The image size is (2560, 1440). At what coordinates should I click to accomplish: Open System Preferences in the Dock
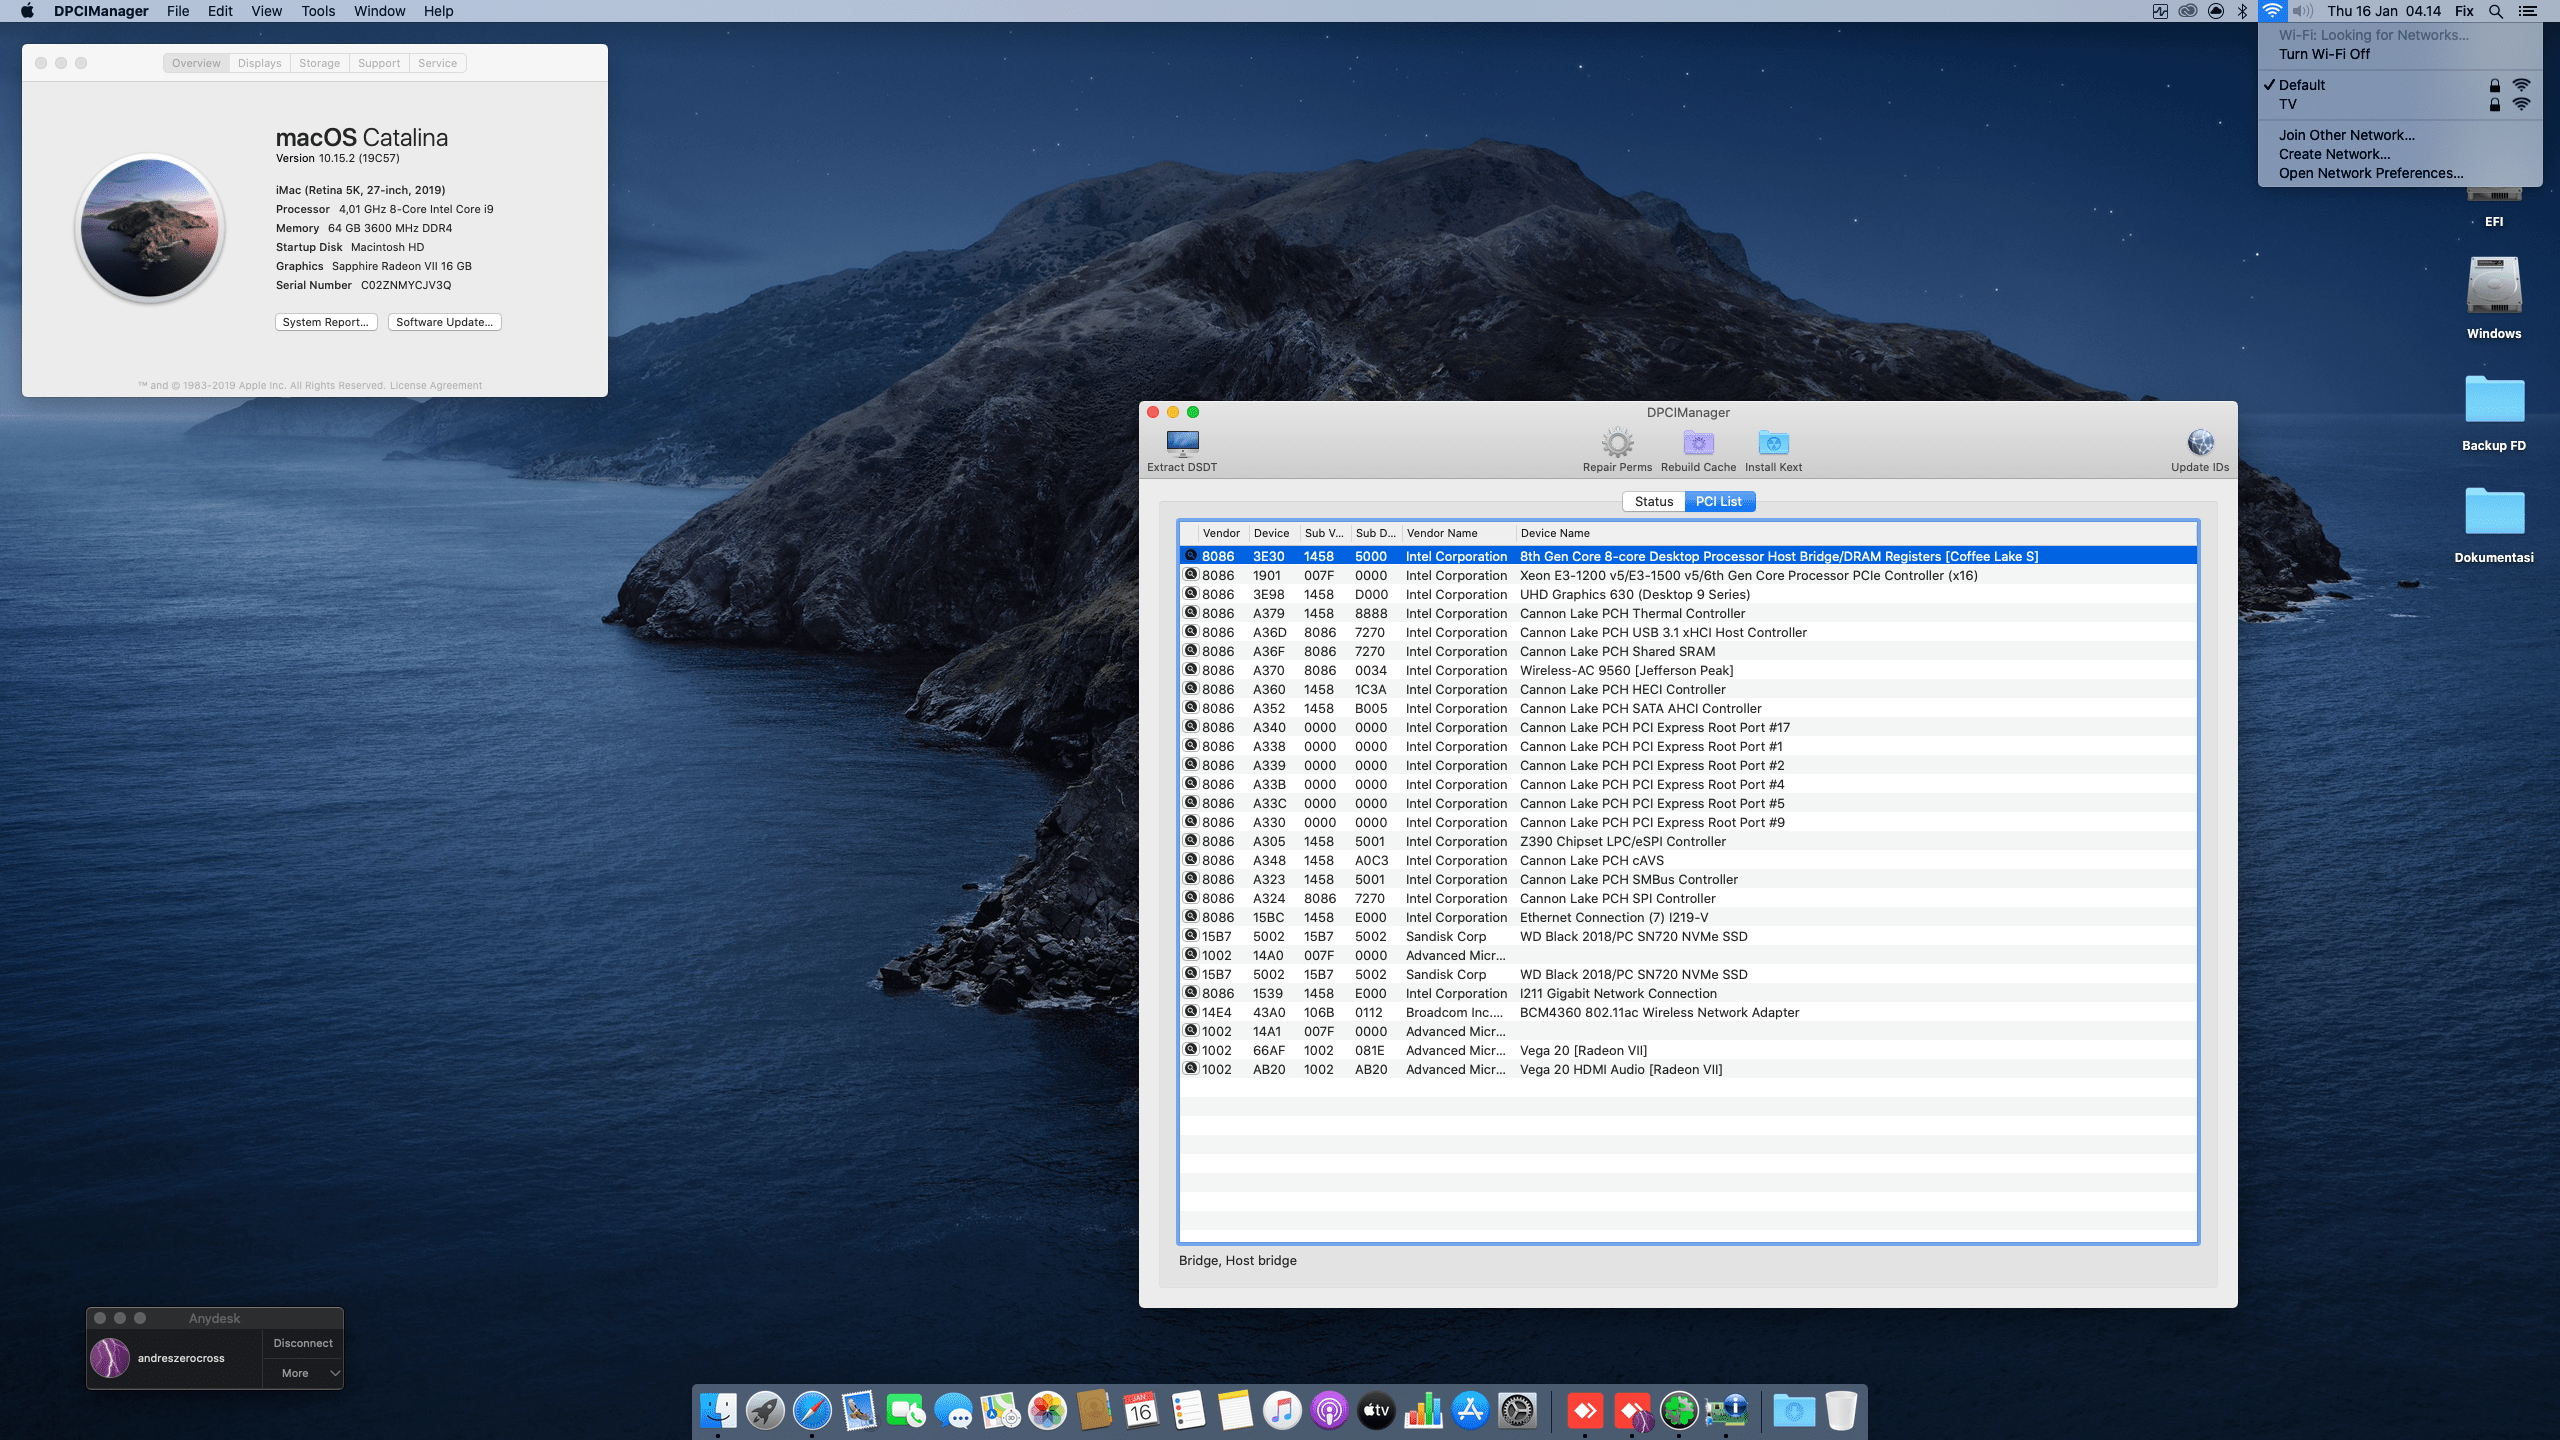pyautogui.click(x=1517, y=1411)
